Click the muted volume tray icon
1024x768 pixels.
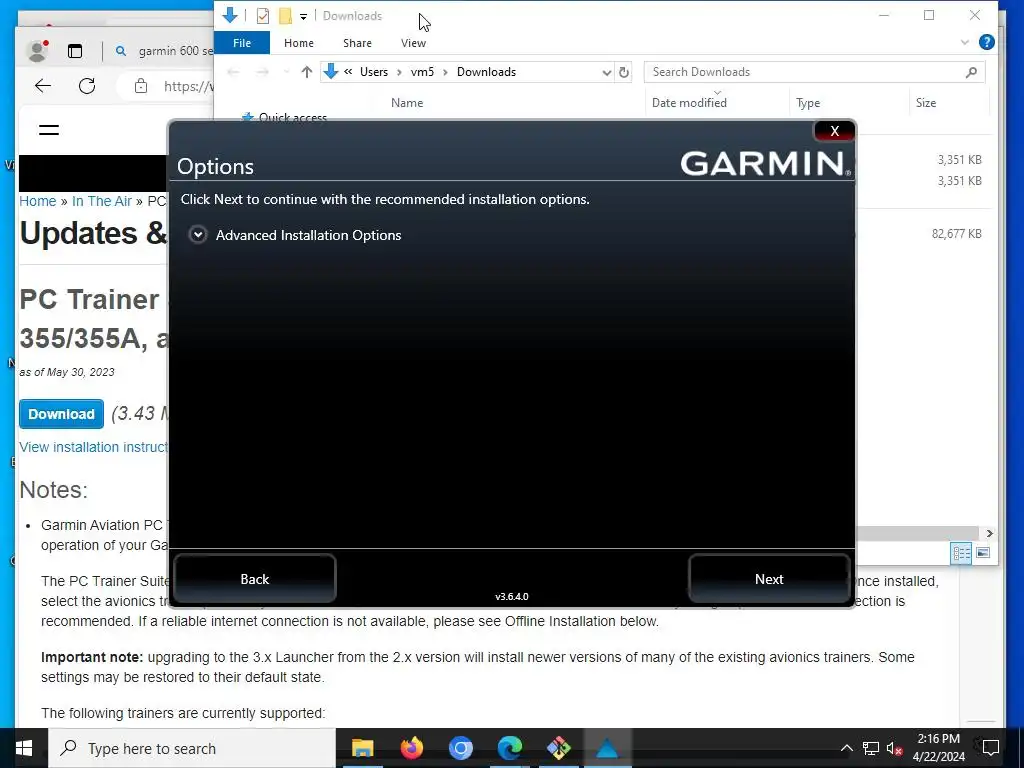895,748
